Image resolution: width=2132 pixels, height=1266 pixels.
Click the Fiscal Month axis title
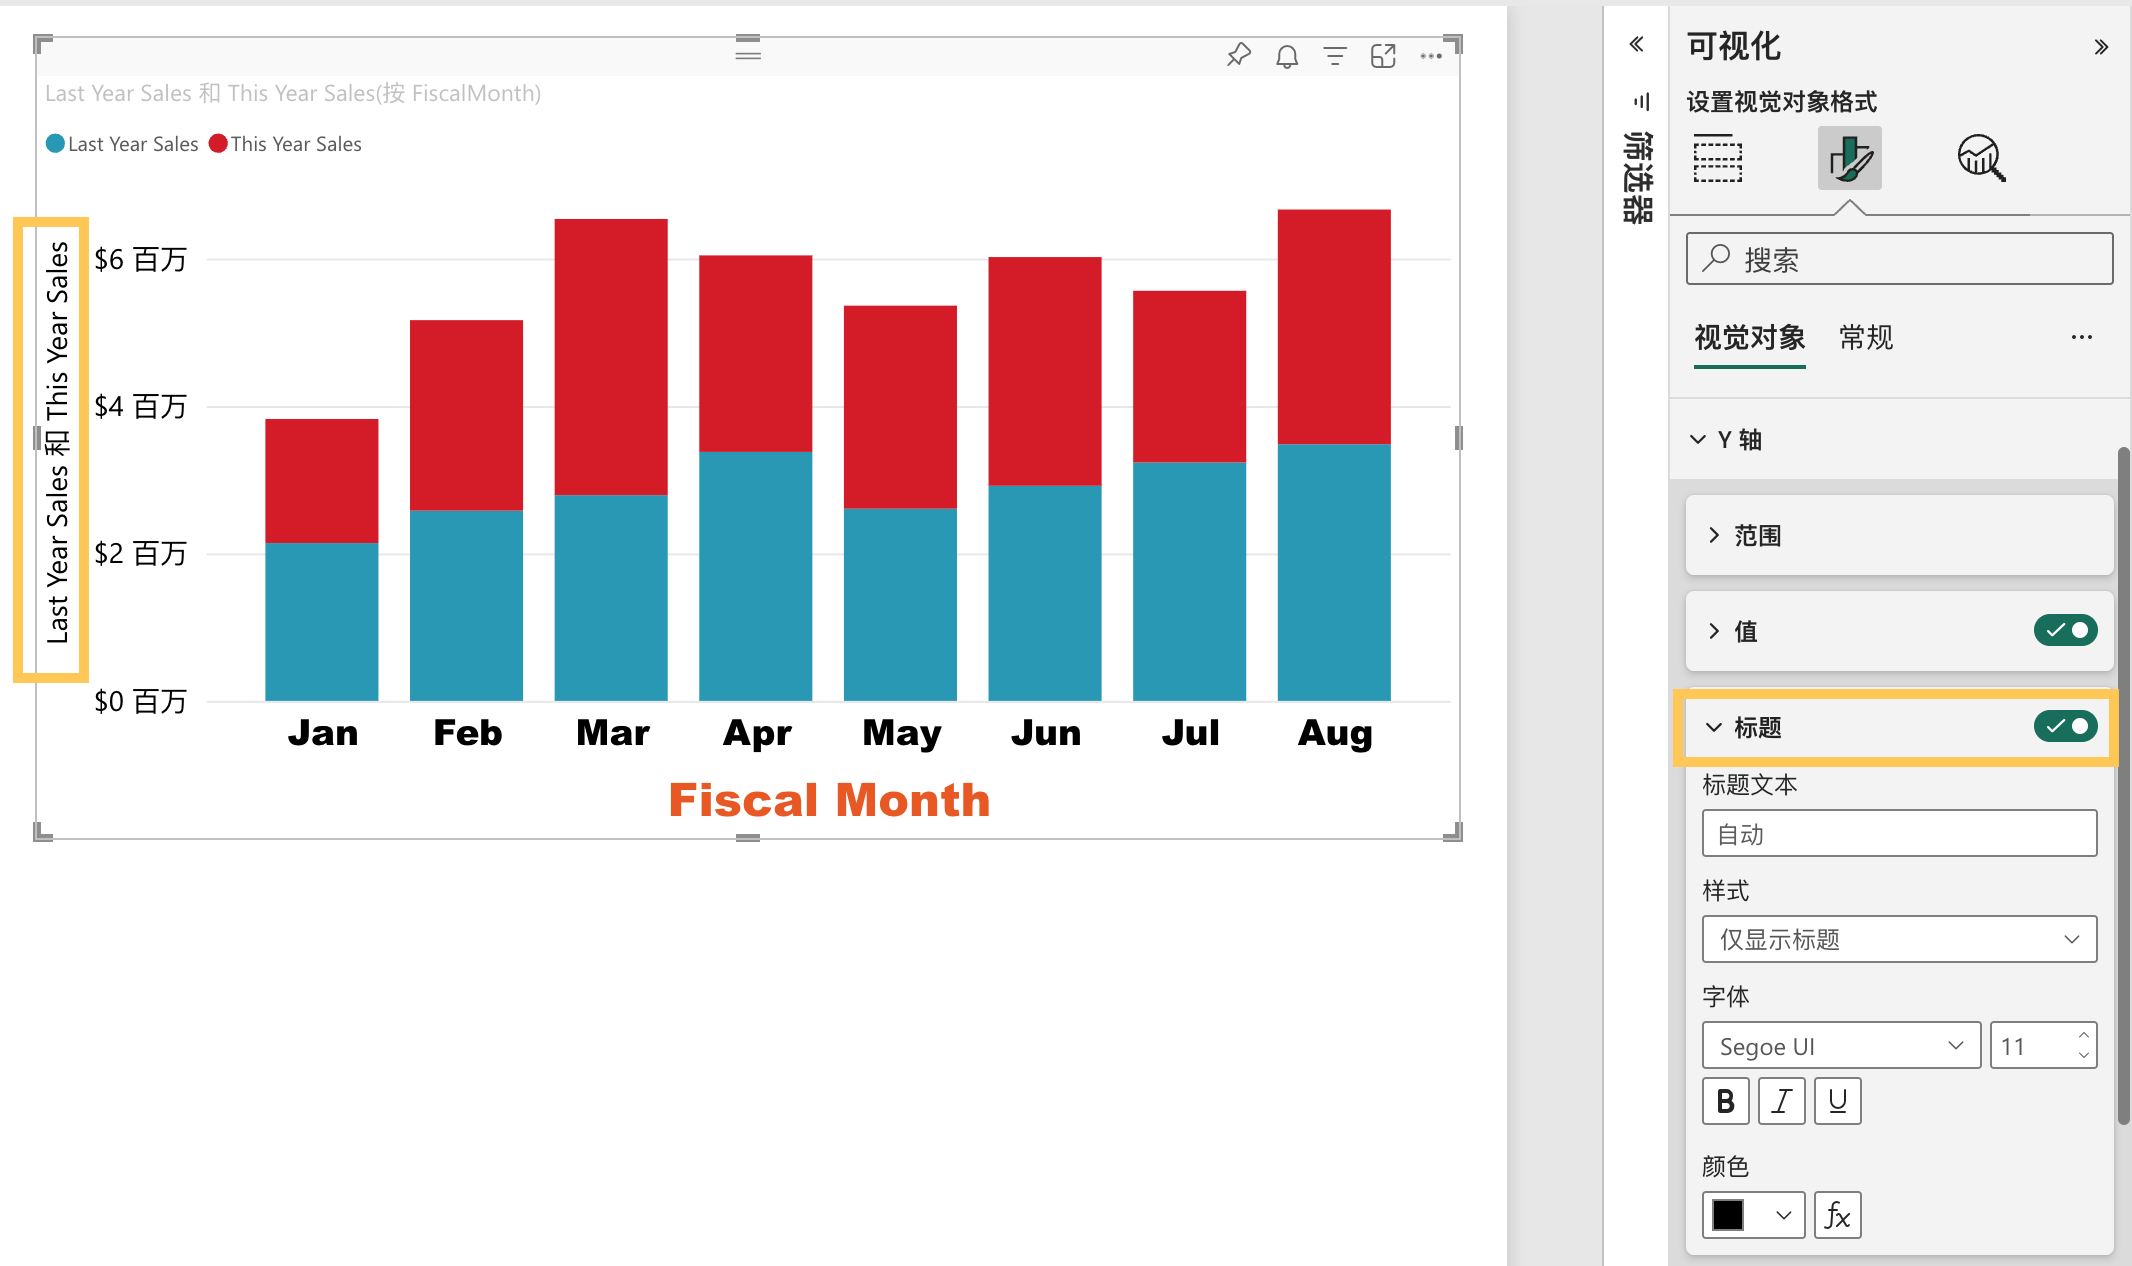coord(829,800)
